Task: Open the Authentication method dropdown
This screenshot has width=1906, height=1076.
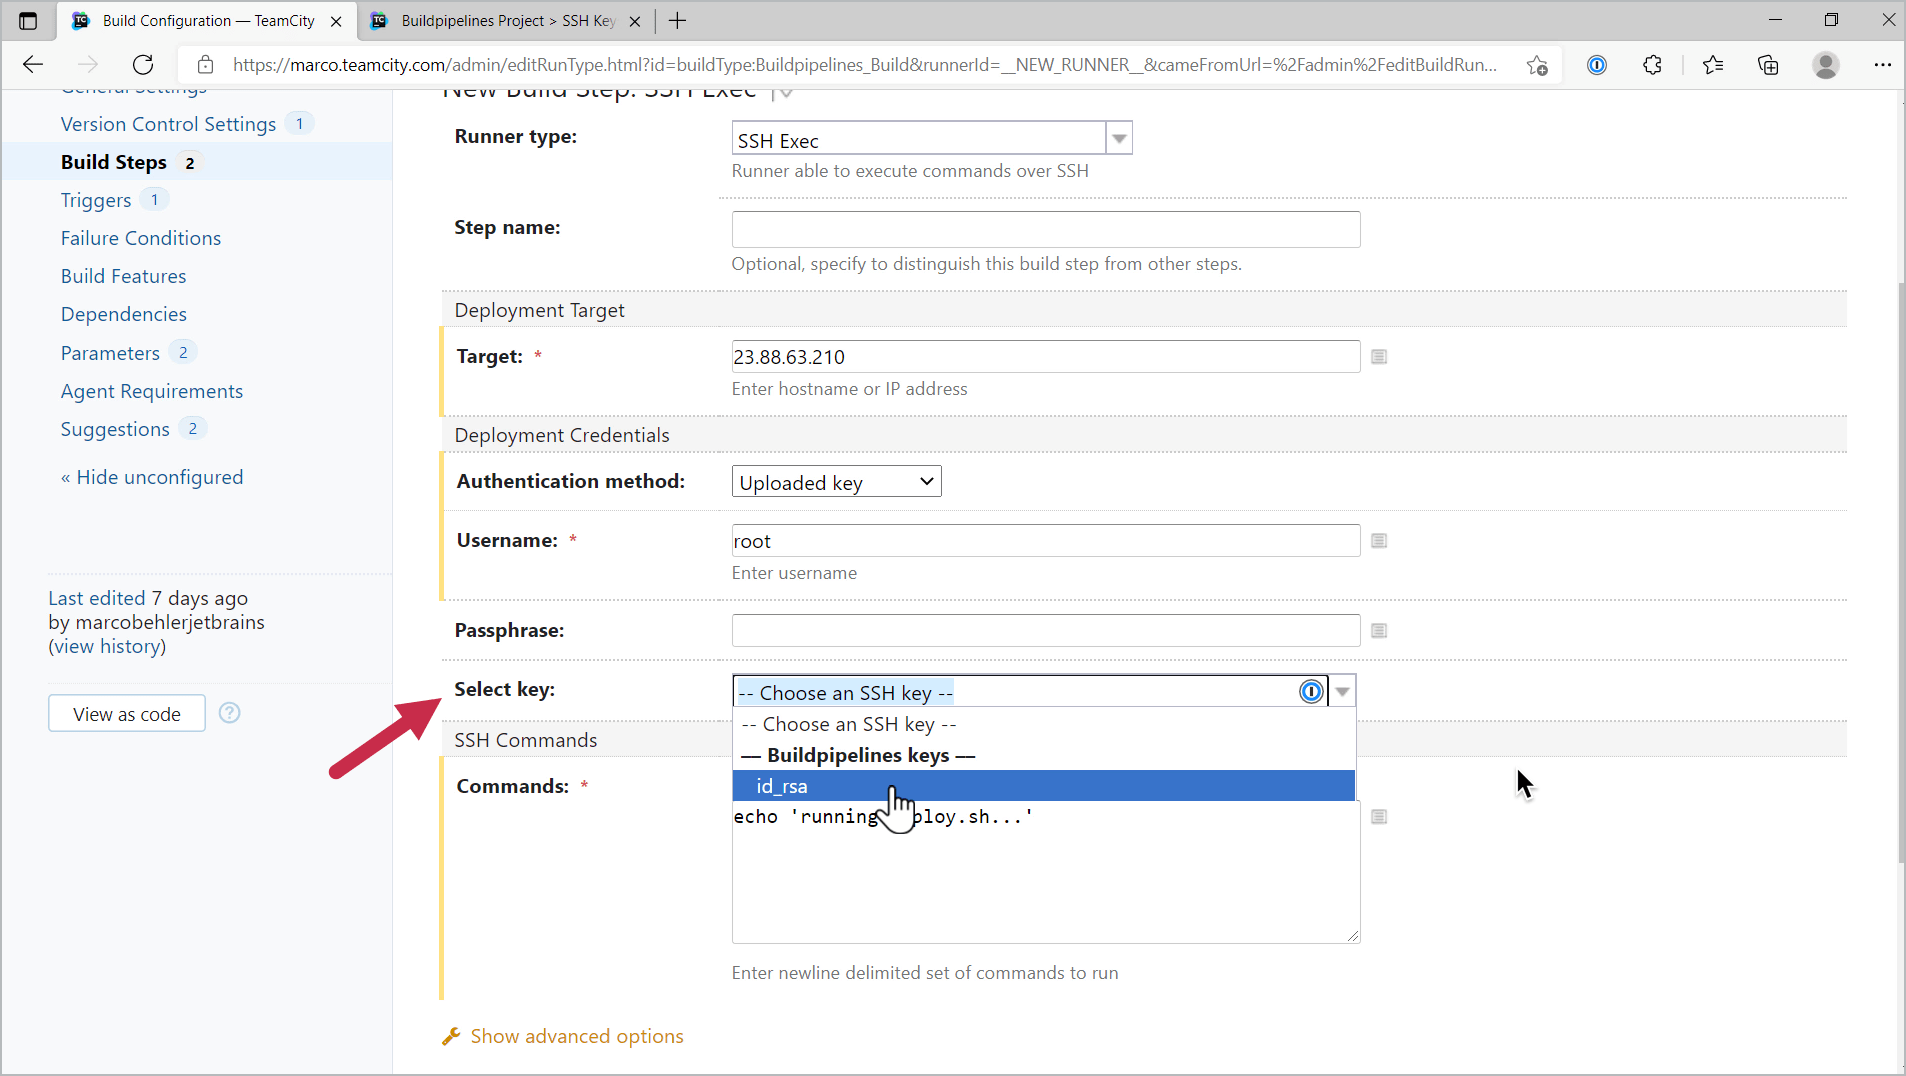Action: (x=836, y=482)
